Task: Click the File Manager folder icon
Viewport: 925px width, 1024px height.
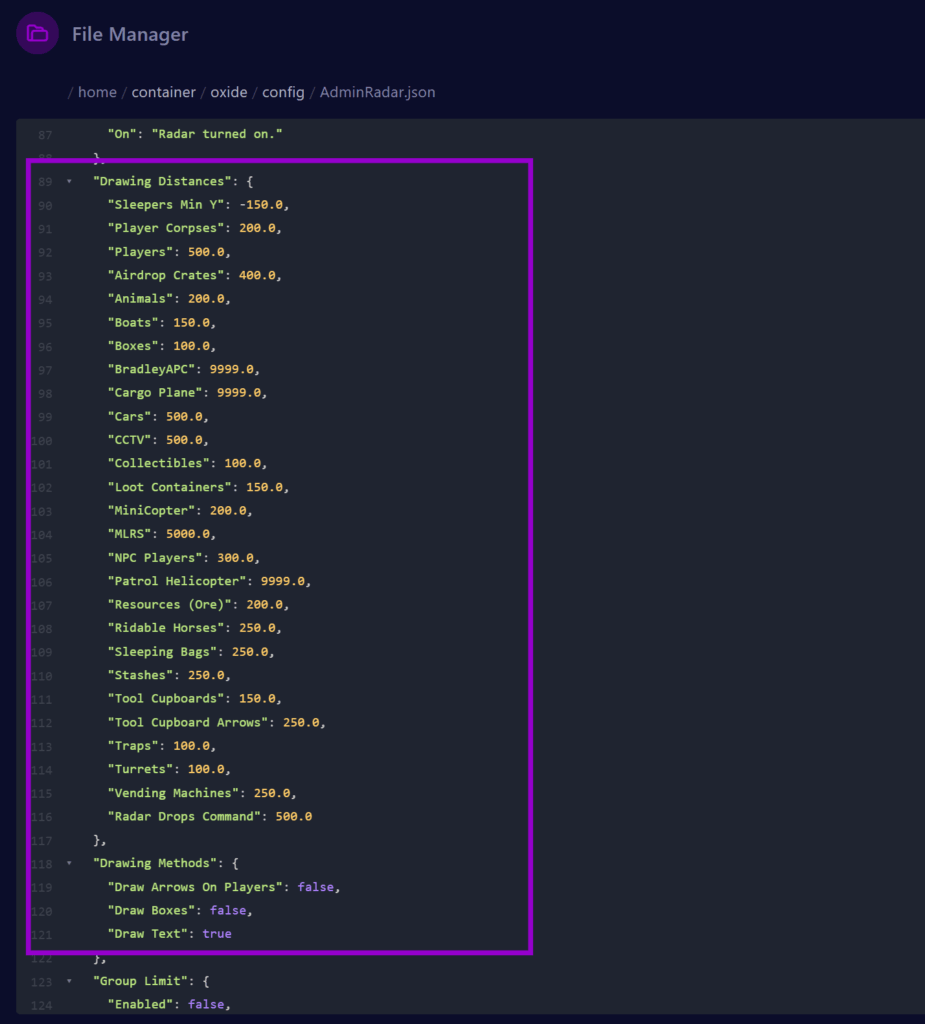Action: [37, 33]
